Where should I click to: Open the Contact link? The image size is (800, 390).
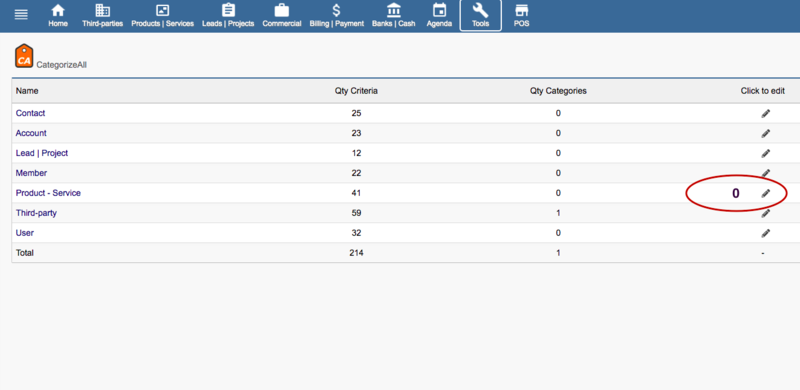(x=31, y=113)
